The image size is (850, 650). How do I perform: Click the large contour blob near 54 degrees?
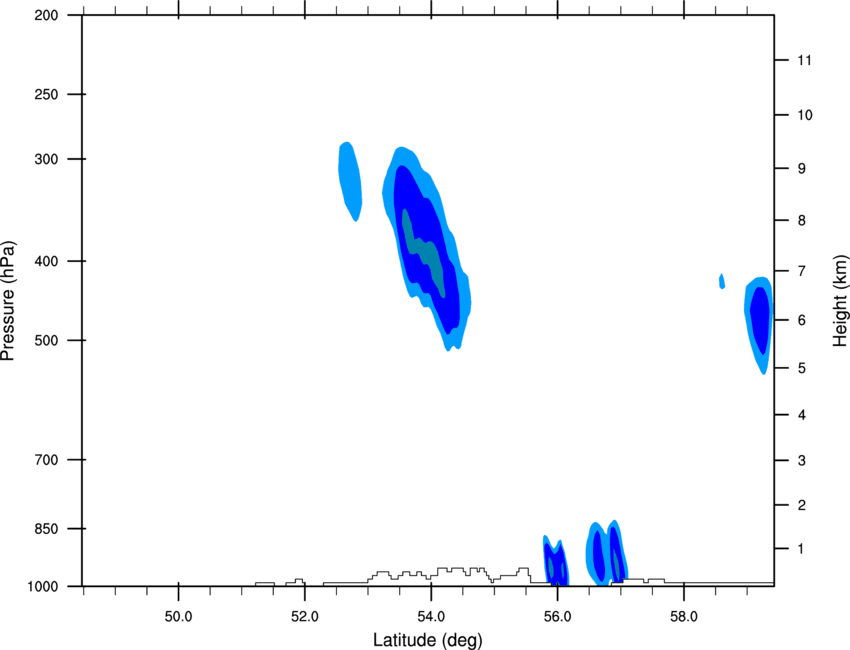coord(426,247)
